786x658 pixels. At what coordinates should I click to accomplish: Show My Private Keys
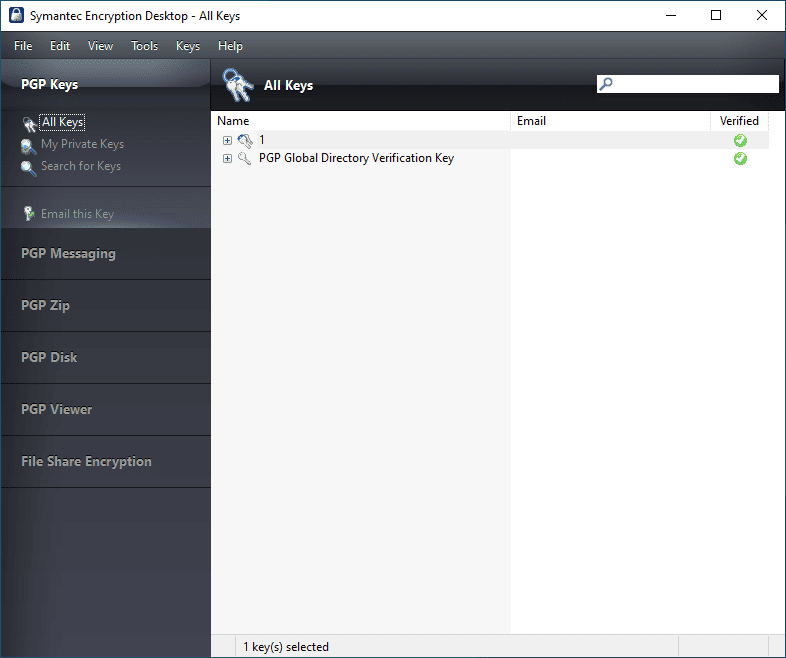(82, 144)
